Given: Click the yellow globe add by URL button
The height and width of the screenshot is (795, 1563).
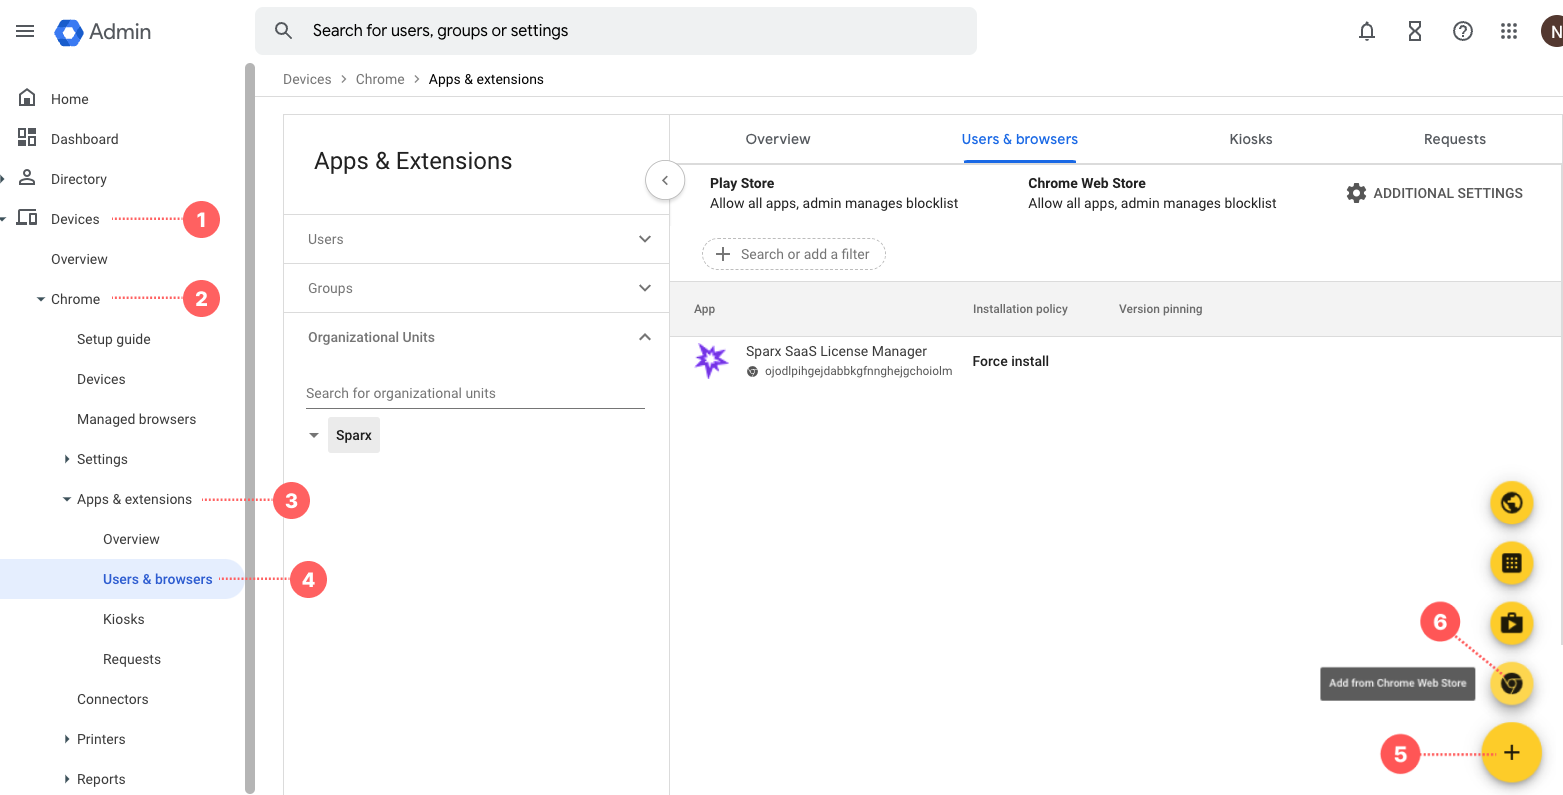Looking at the screenshot, I should click(1511, 502).
